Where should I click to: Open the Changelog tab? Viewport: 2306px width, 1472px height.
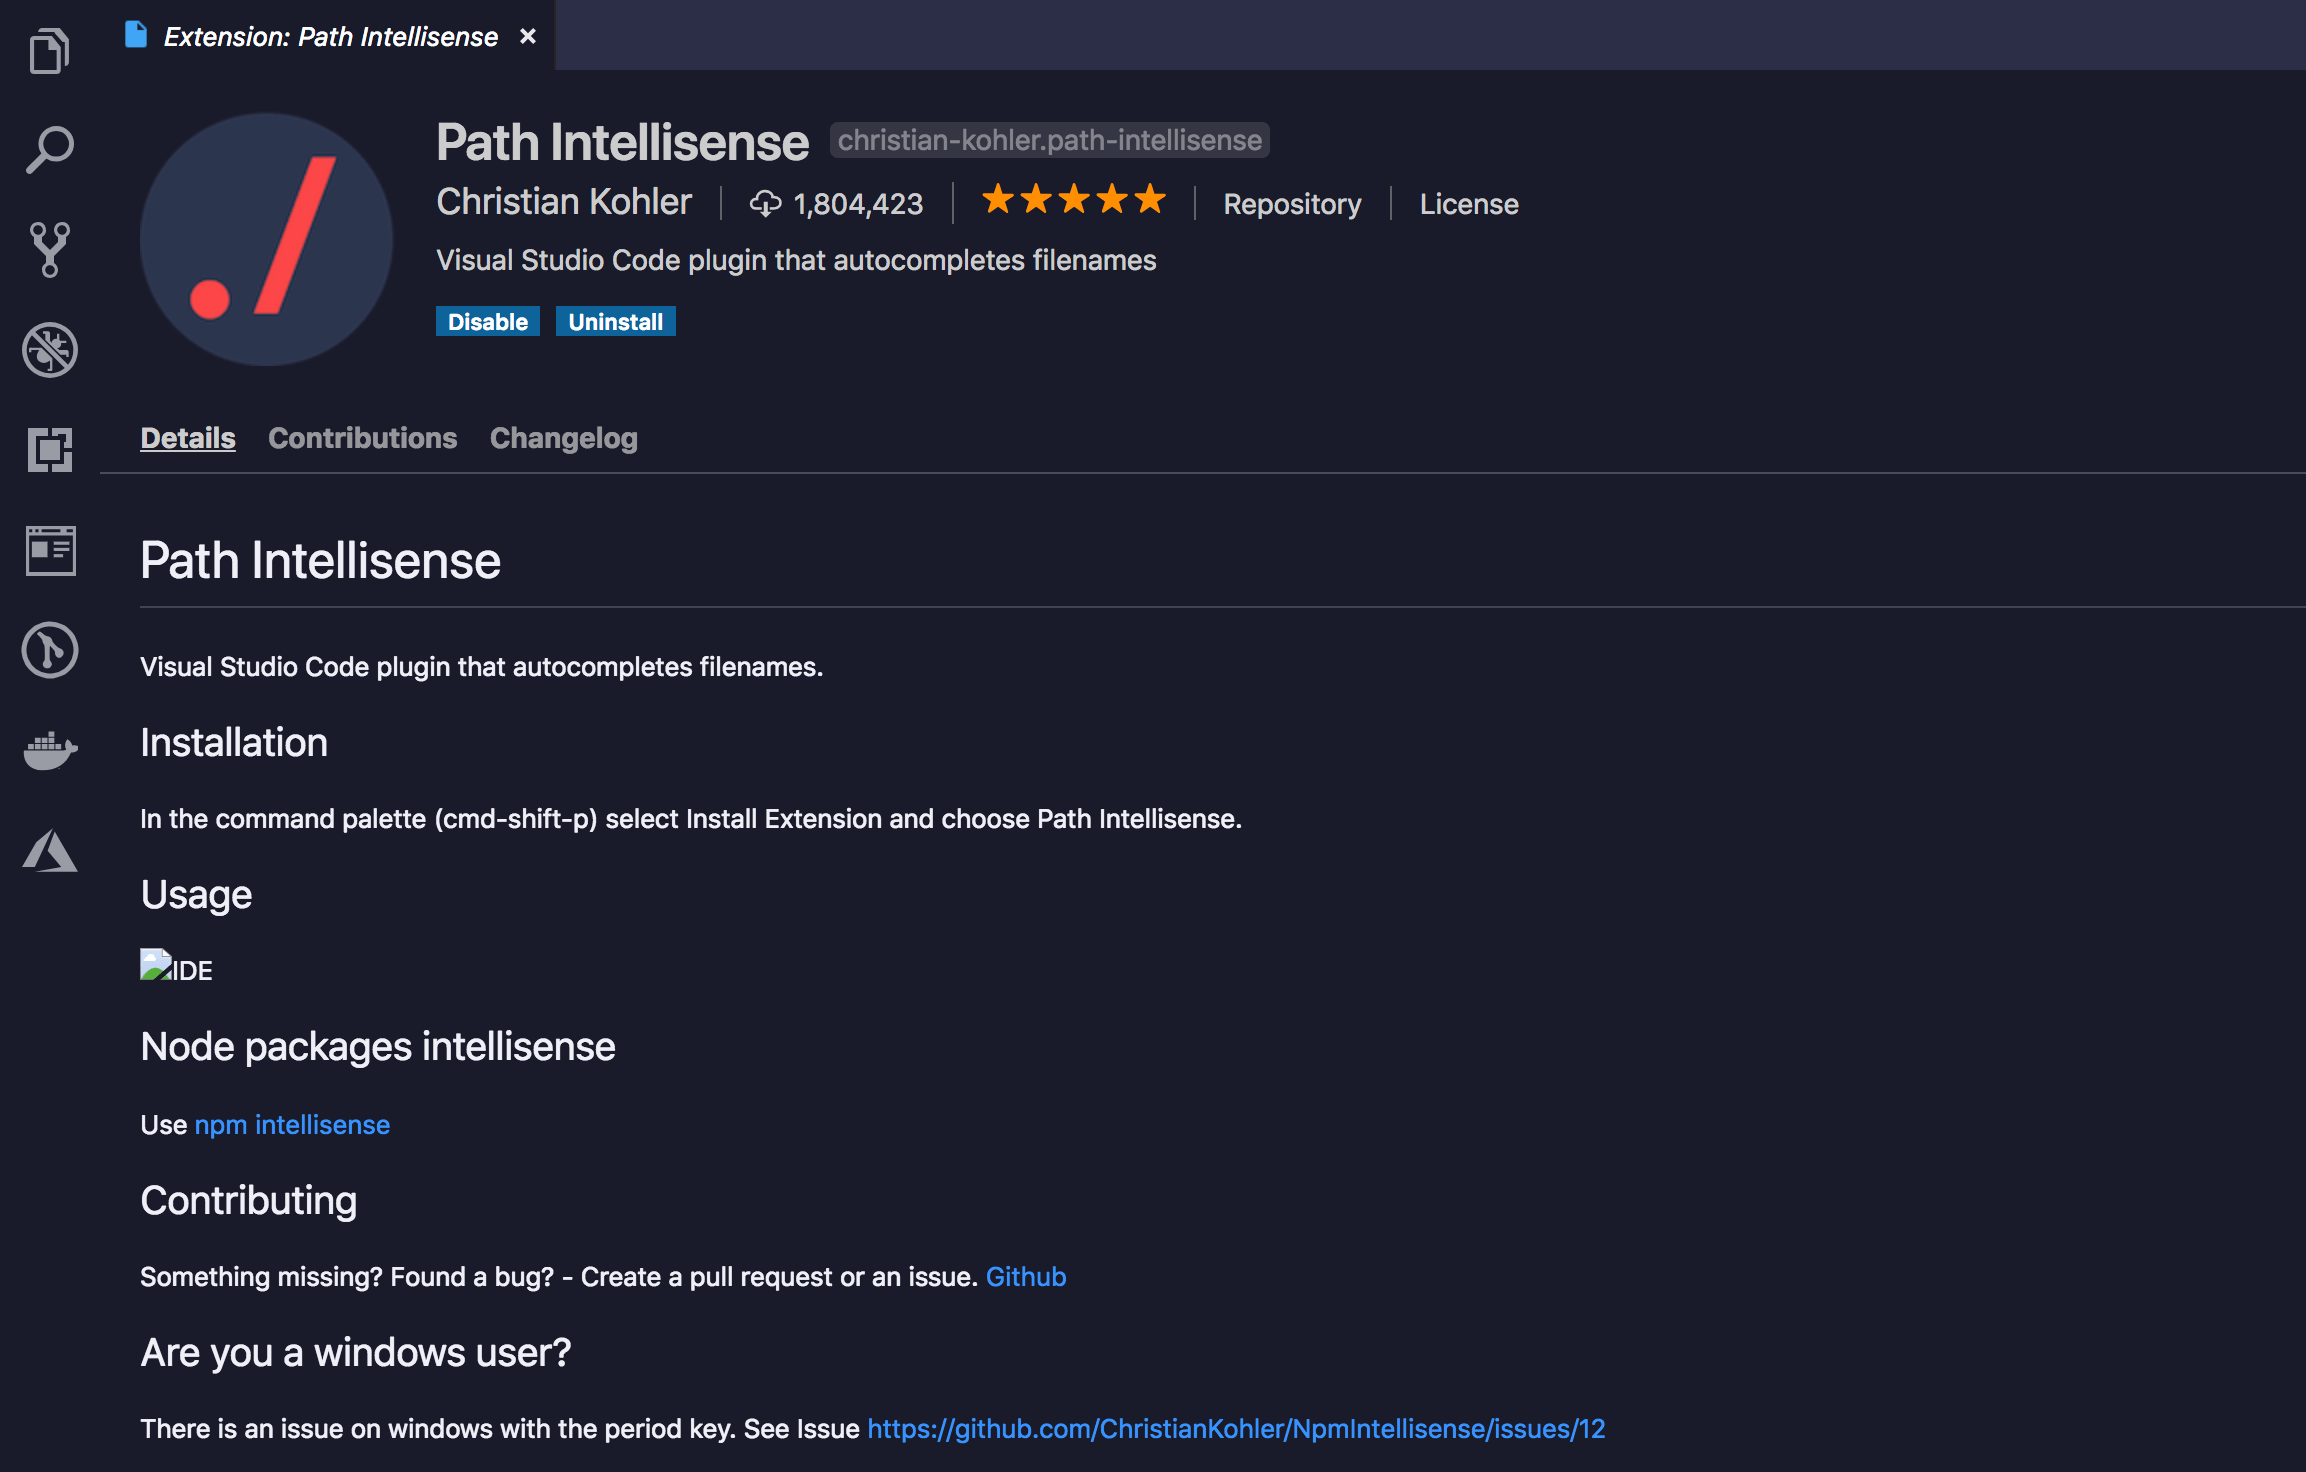pyautogui.click(x=563, y=437)
